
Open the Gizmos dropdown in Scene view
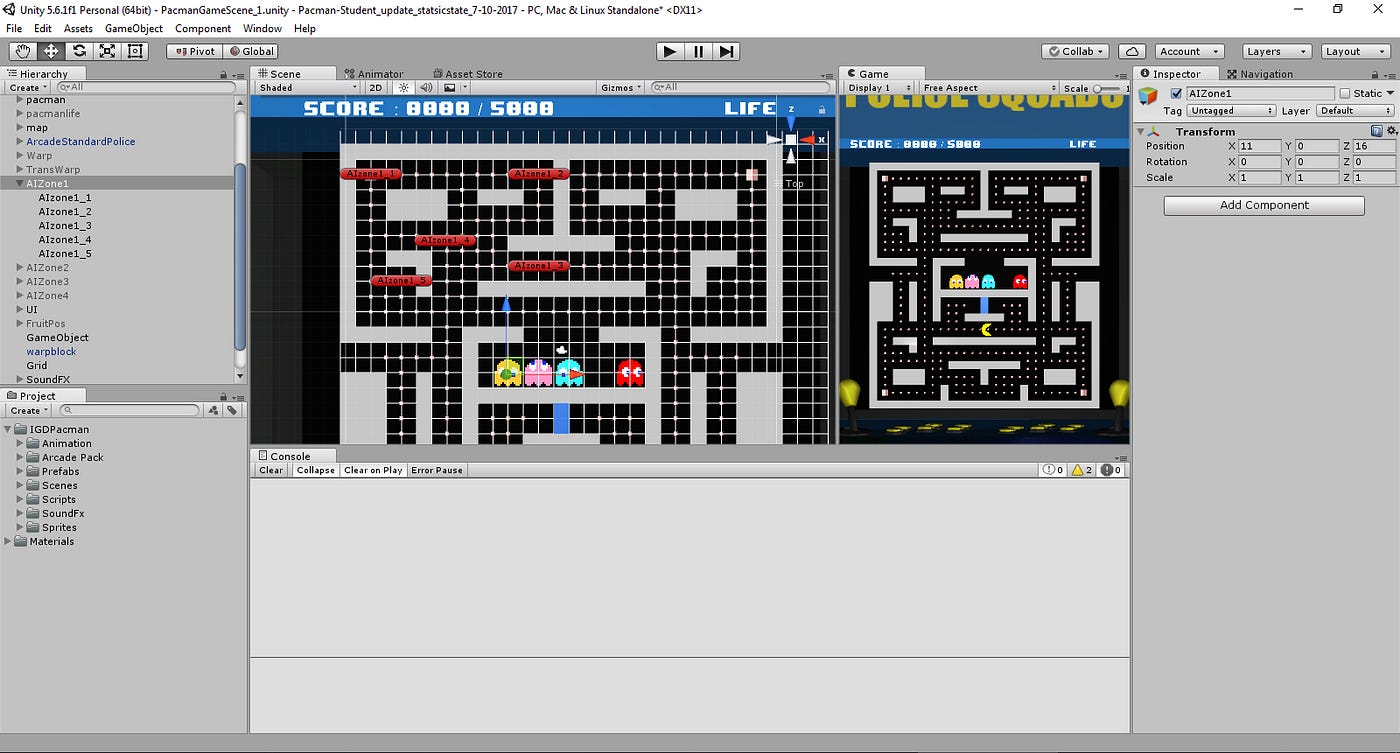pyautogui.click(x=620, y=87)
